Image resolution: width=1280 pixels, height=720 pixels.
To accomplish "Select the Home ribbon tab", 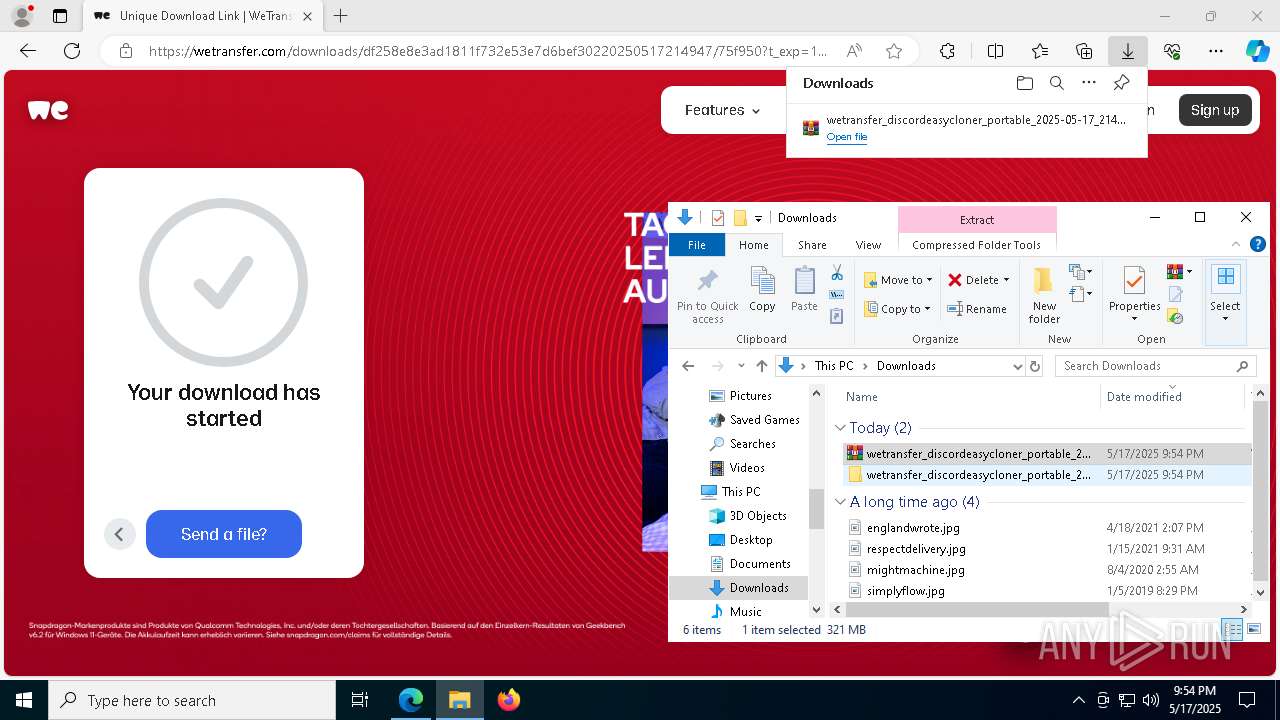I will [x=754, y=244].
